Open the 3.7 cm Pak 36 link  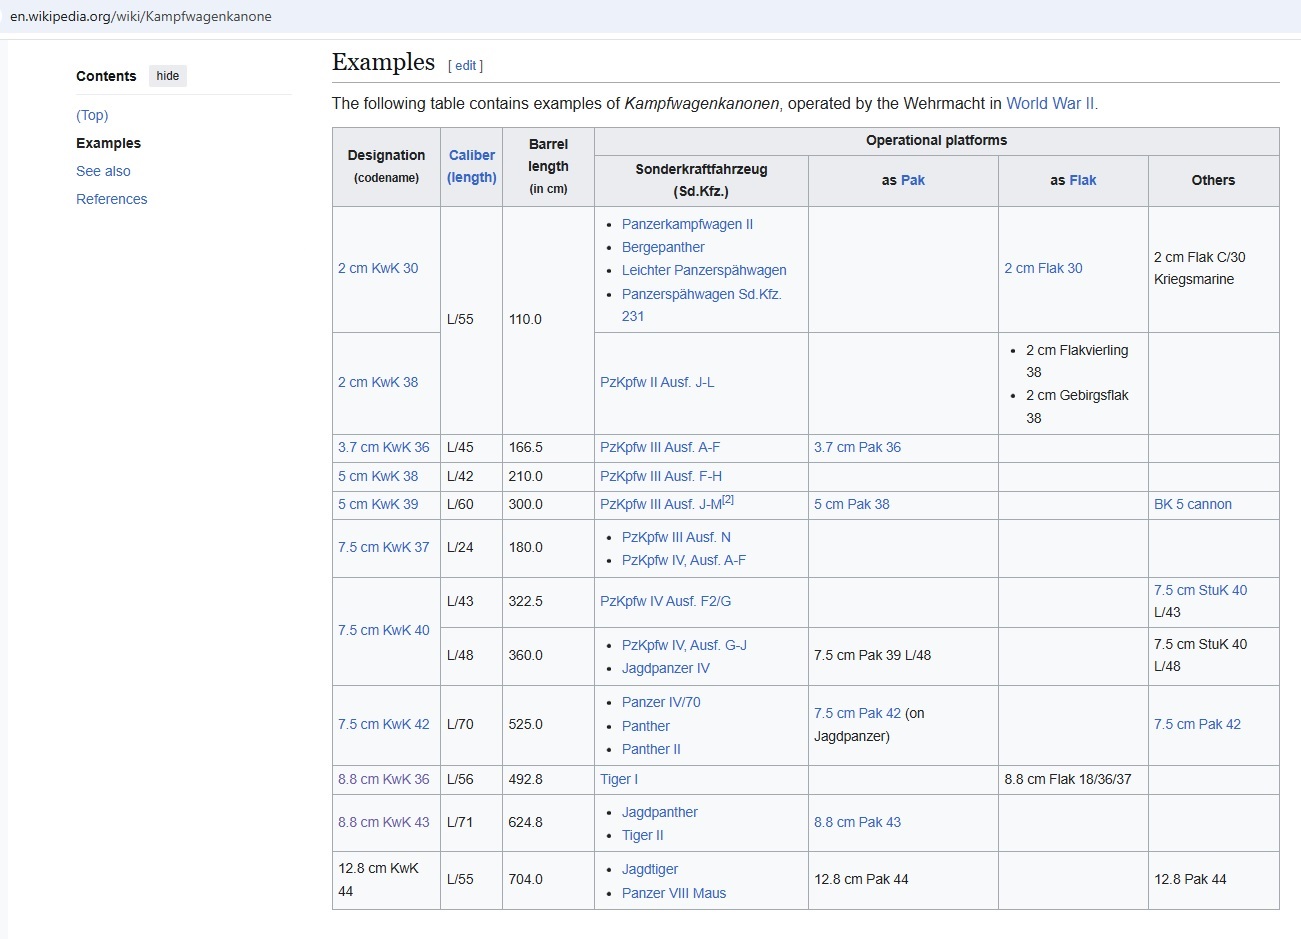tap(857, 447)
